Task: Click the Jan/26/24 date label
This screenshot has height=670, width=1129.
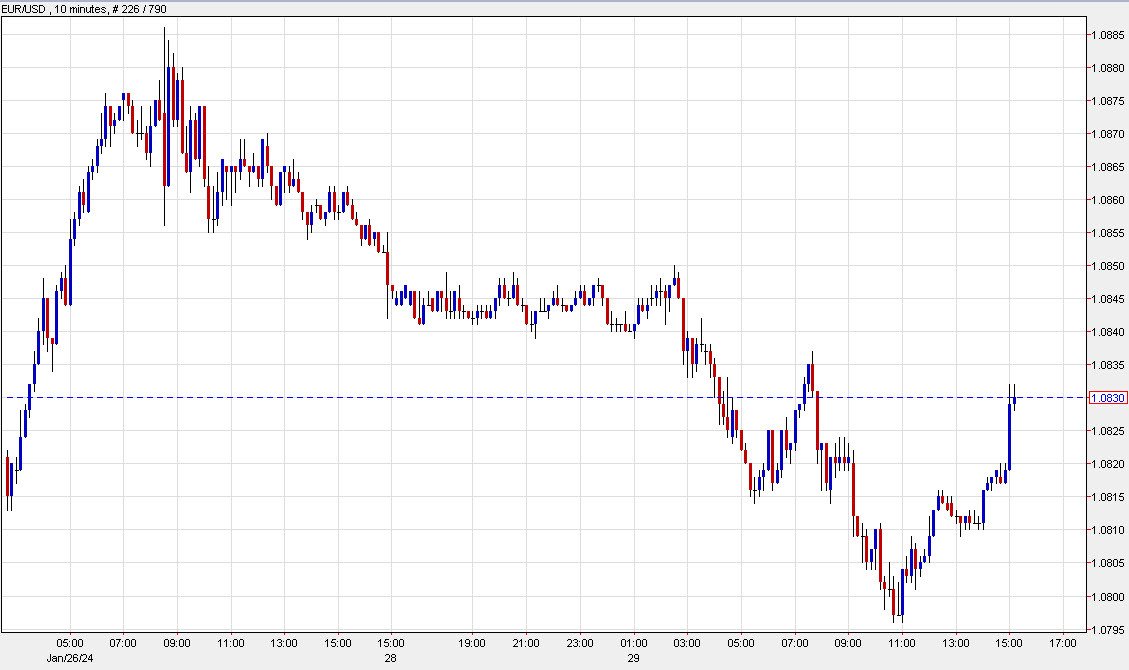Action: (x=70, y=658)
